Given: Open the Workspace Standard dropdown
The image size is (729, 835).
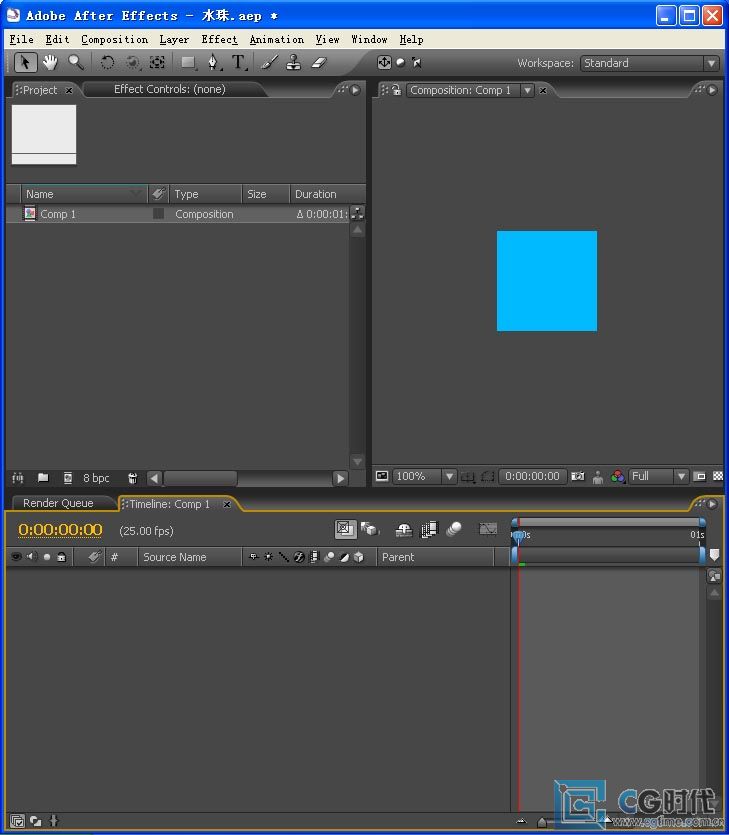Looking at the screenshot, I should 650,63.
